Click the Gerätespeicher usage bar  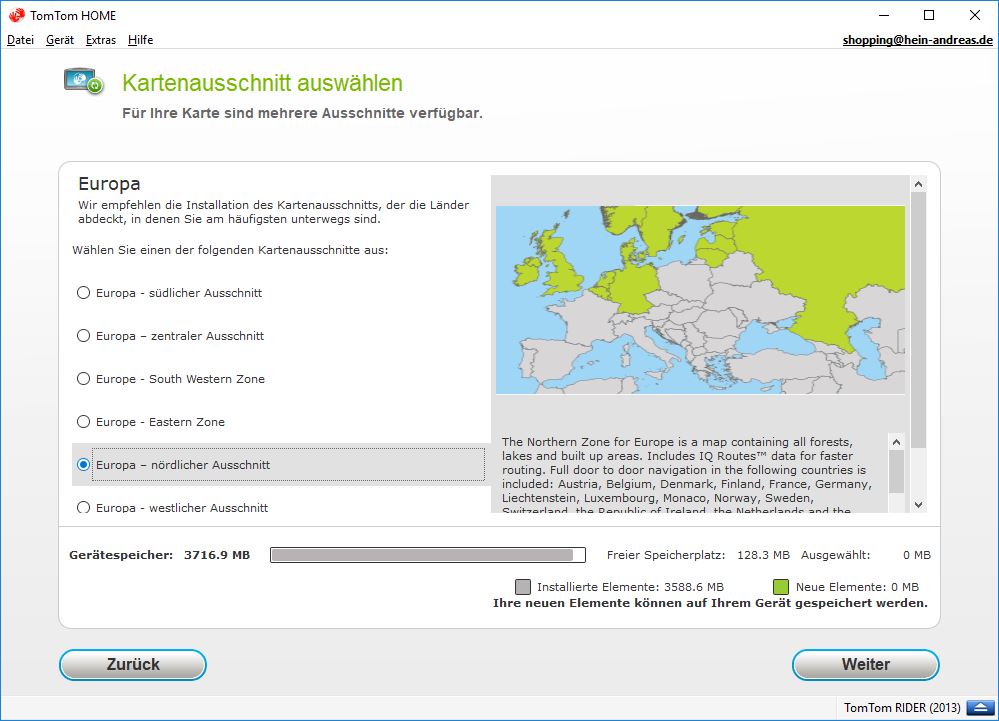pyautogui.click(x=427, y=555)
